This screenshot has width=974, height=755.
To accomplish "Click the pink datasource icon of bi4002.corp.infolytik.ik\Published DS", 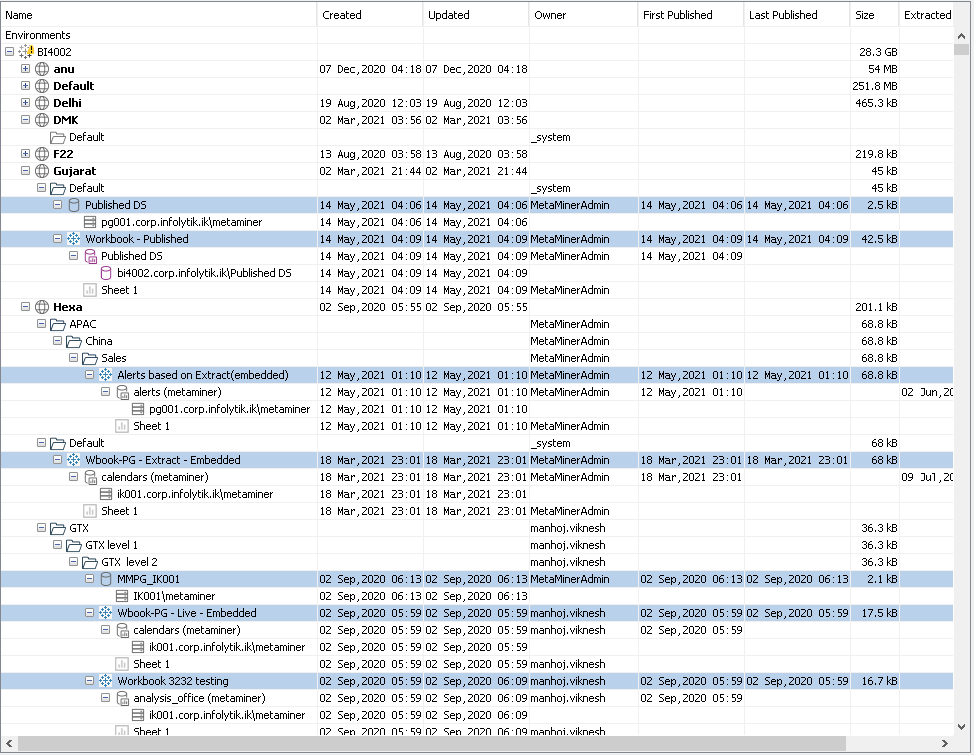I will pos(106,273).
